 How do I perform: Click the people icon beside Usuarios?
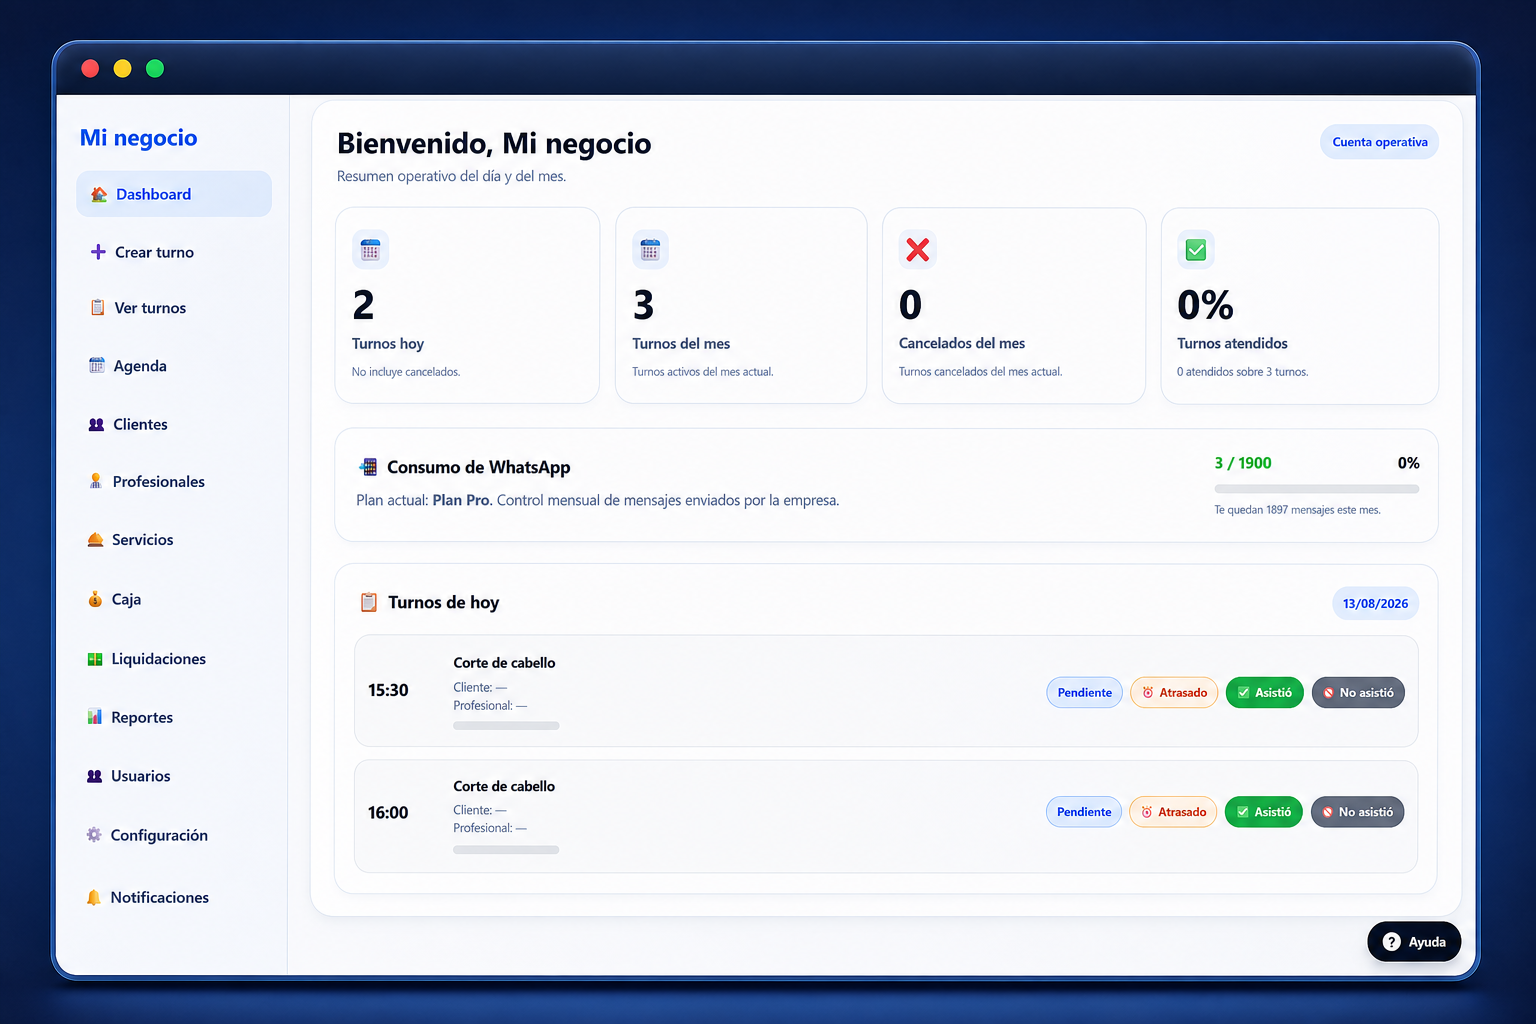click(x=95, y=776)
